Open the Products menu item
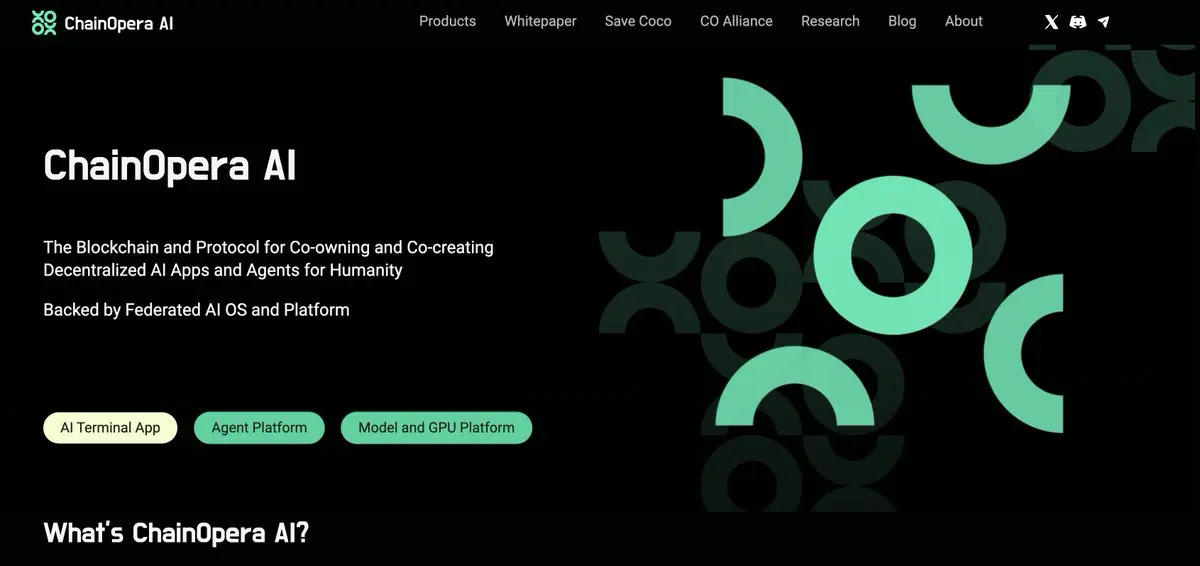 447,21
